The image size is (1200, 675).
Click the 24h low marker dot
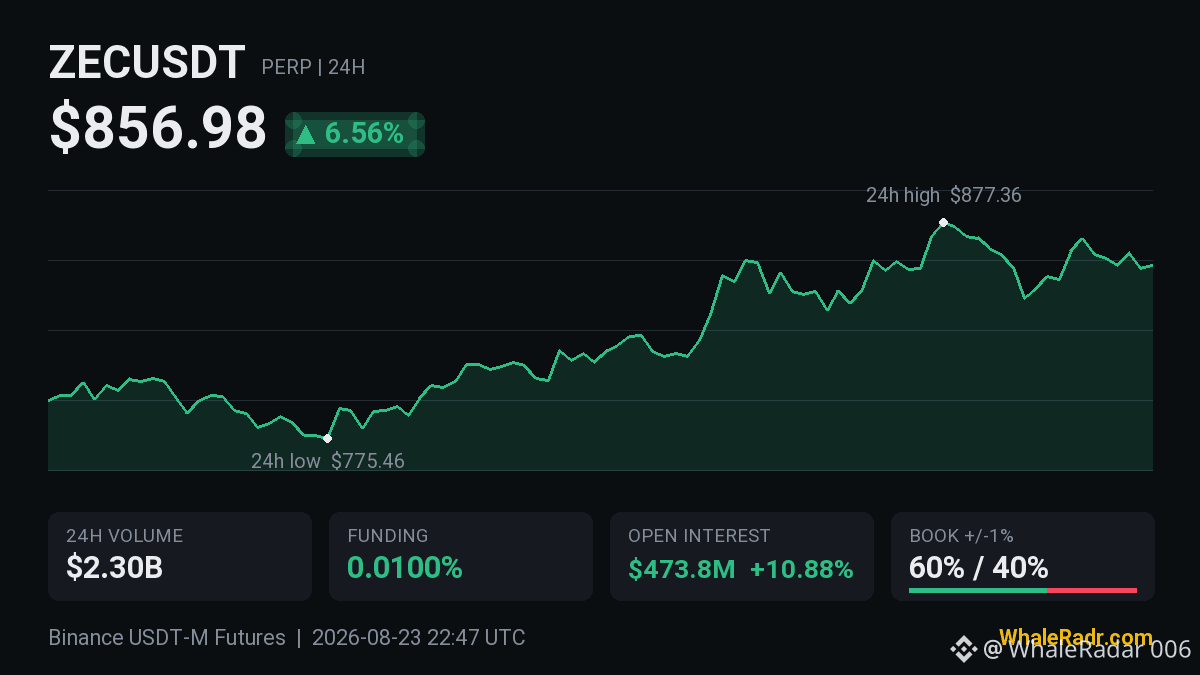327,438
